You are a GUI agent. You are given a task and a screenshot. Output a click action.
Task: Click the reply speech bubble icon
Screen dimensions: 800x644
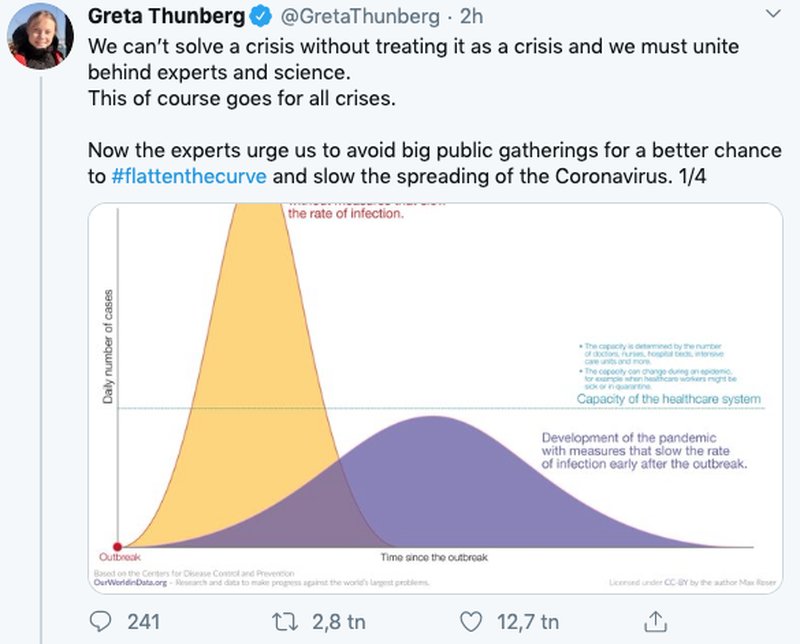101,622
